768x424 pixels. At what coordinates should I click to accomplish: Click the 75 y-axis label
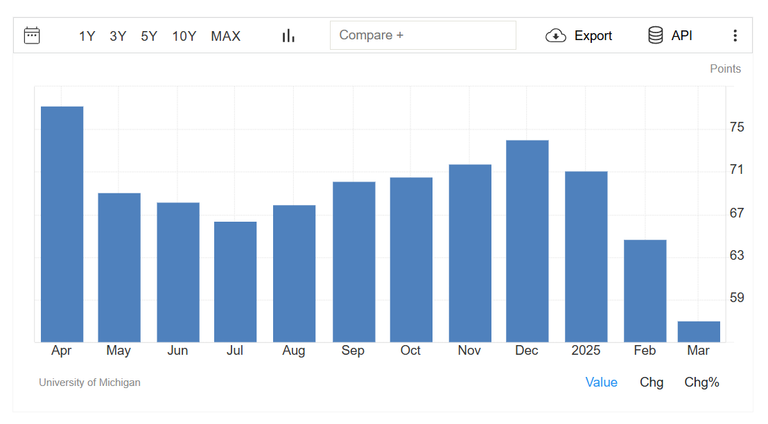737,127
